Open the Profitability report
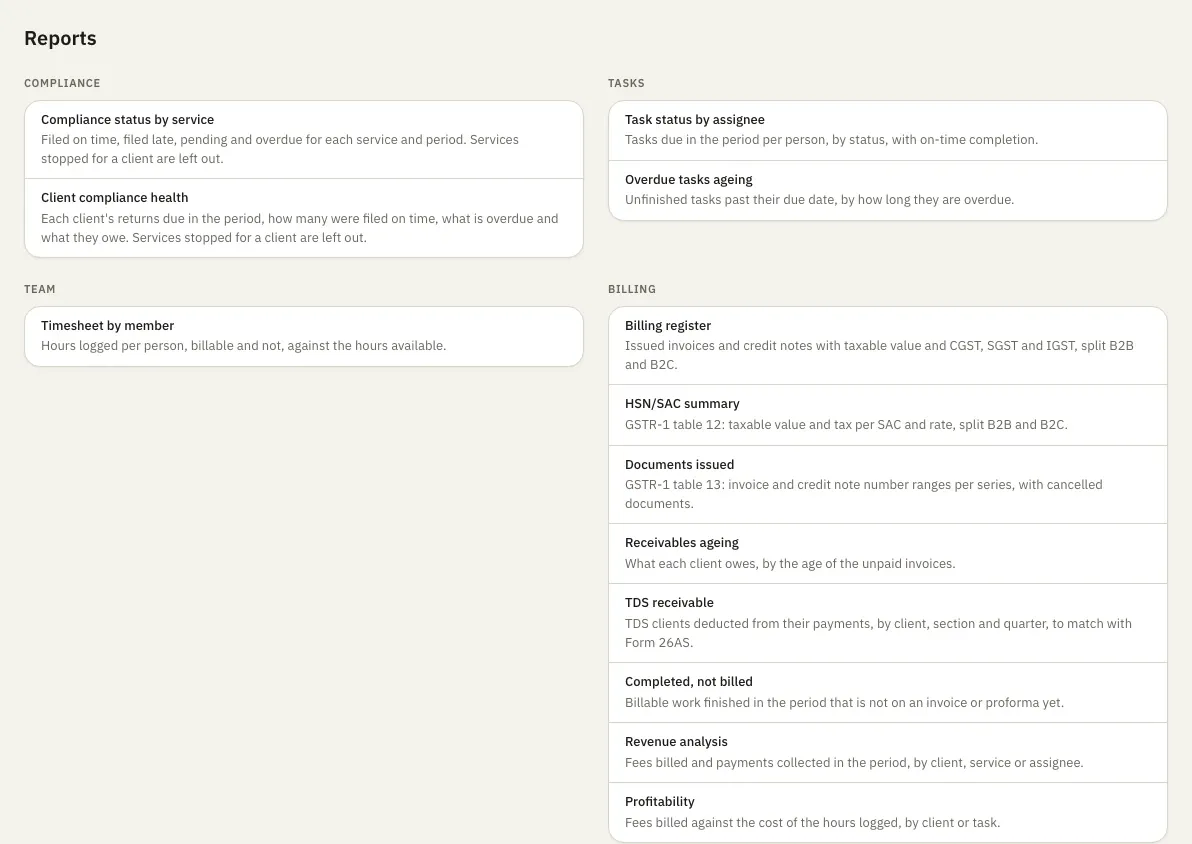Image resolution: width=1192 pixels, height=844 pixels. (887, 812)
